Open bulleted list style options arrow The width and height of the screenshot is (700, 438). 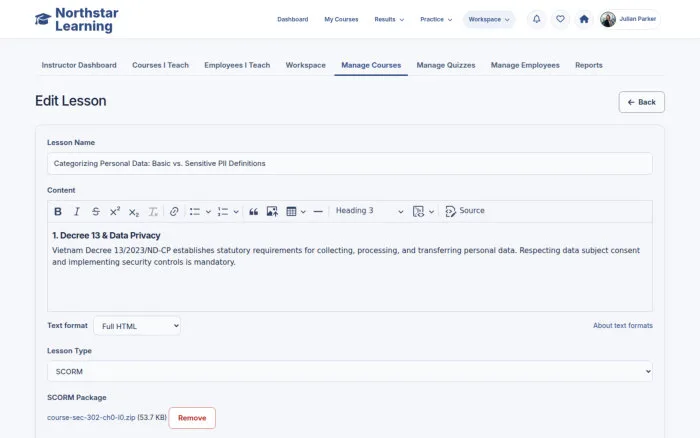tap(208, 212)
